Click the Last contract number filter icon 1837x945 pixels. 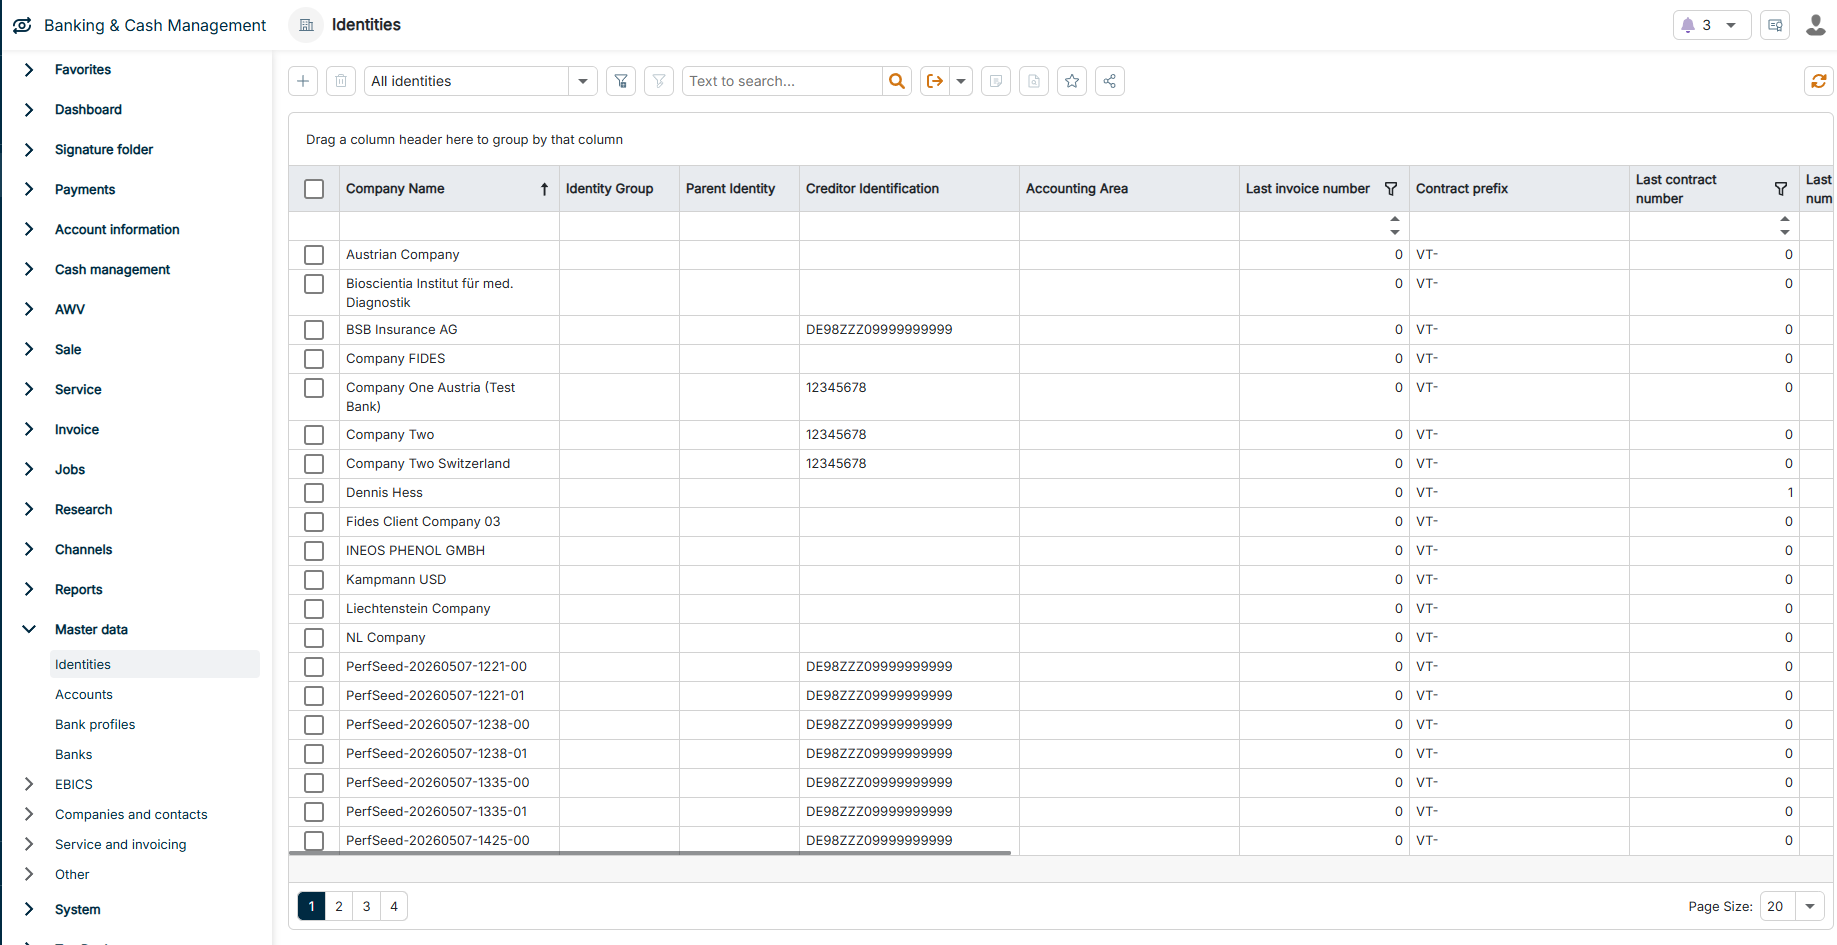pyautogui.click(x=1781, y=188)
